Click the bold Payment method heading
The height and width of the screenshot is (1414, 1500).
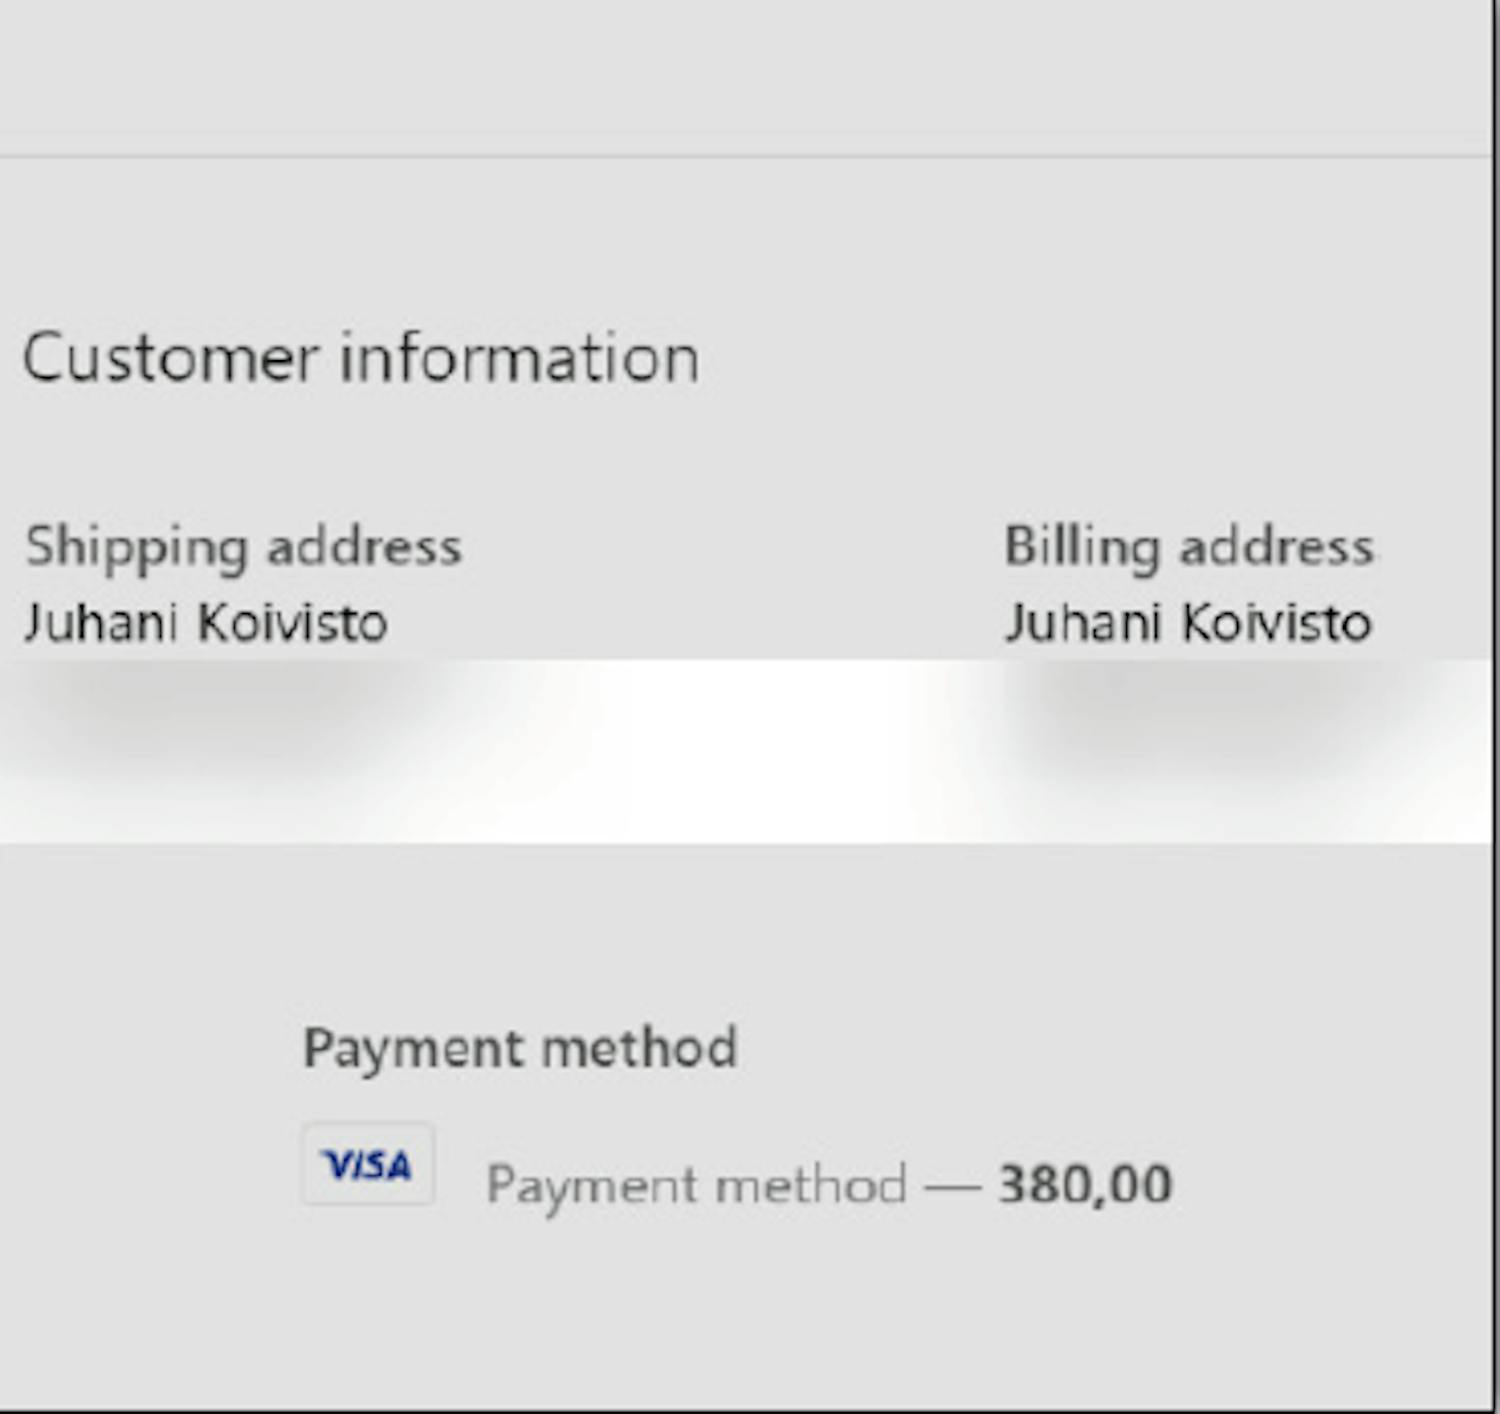click(x=519, y=1048)
